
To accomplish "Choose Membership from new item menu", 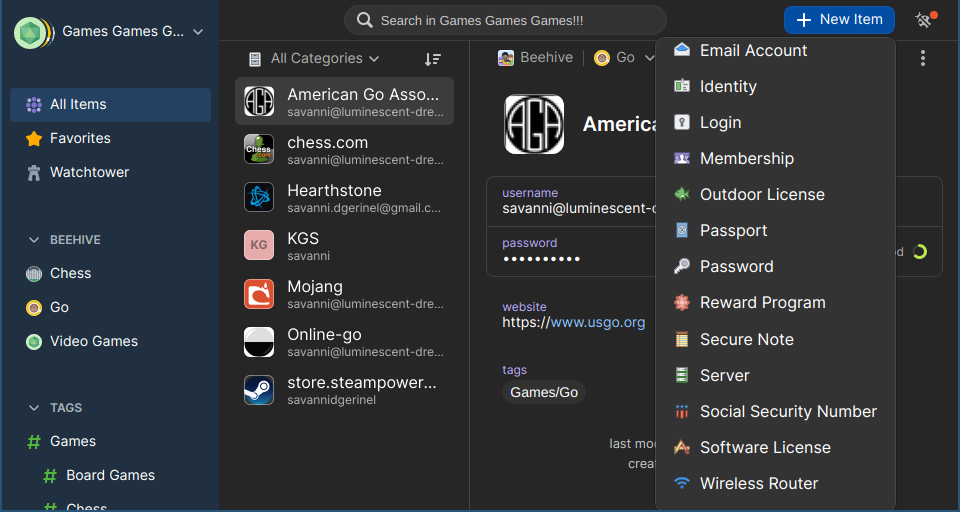I will pos(775,159).
